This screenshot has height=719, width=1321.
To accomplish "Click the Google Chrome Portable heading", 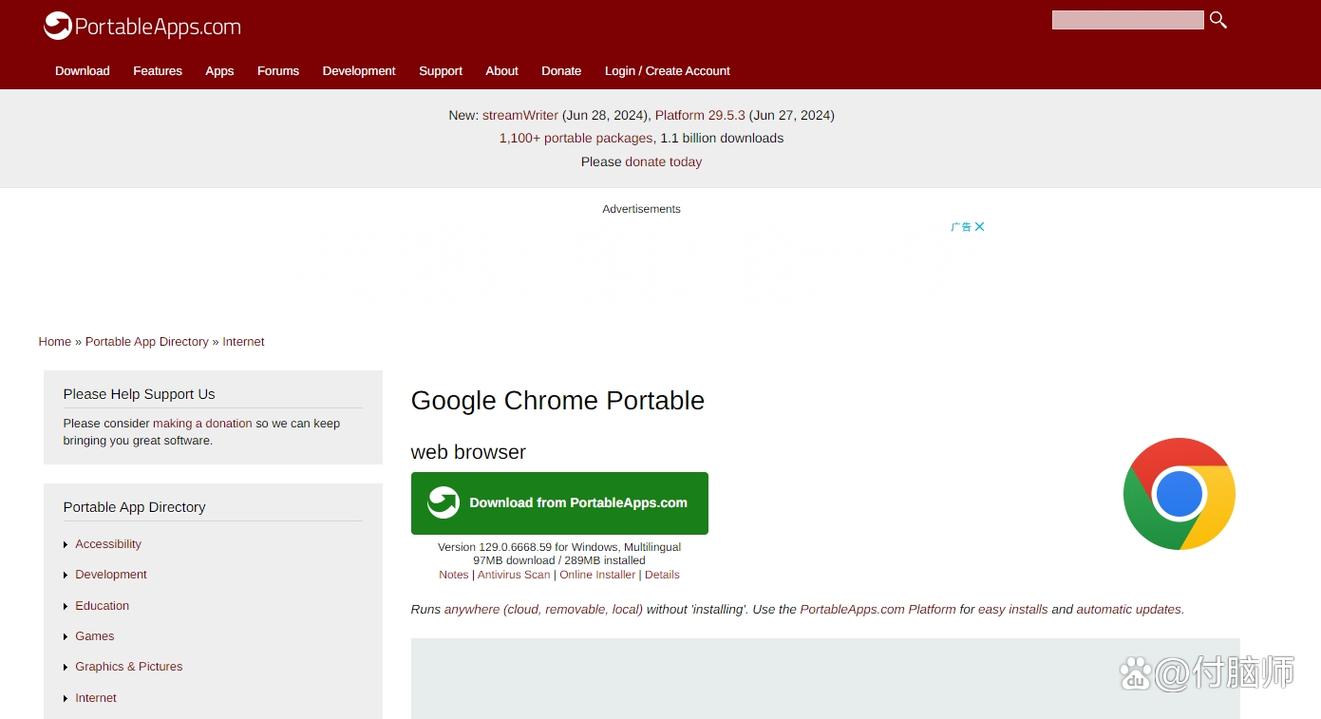I will [x=558, y=401].
